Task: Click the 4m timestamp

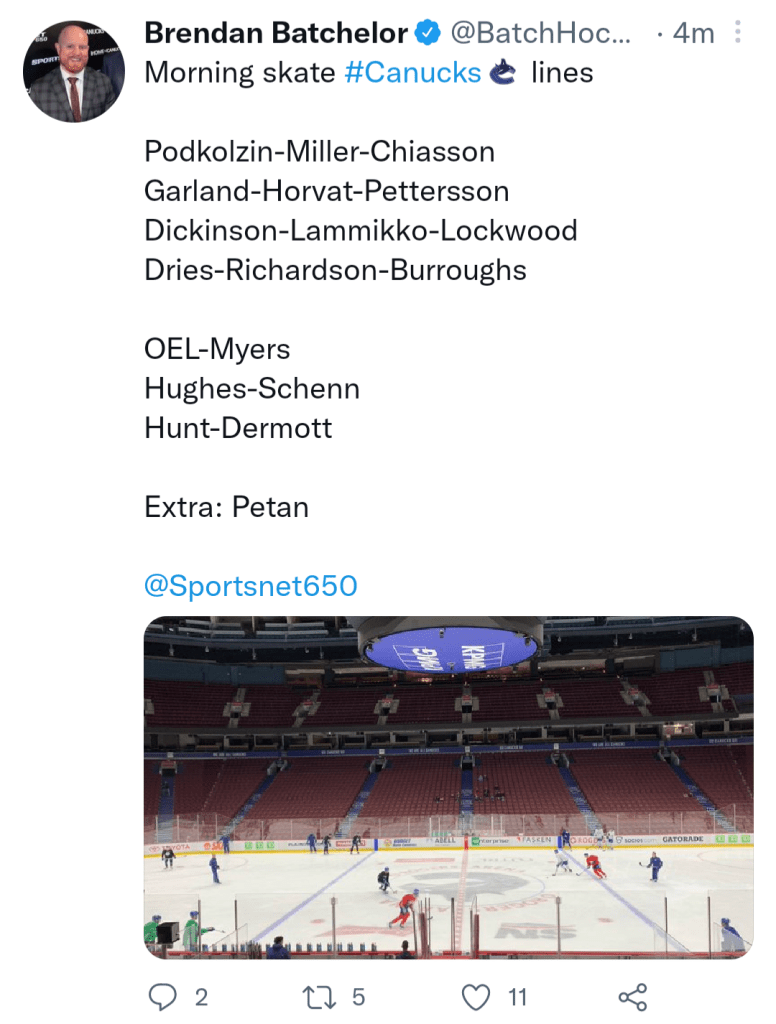Action: [x=694, y=33]
